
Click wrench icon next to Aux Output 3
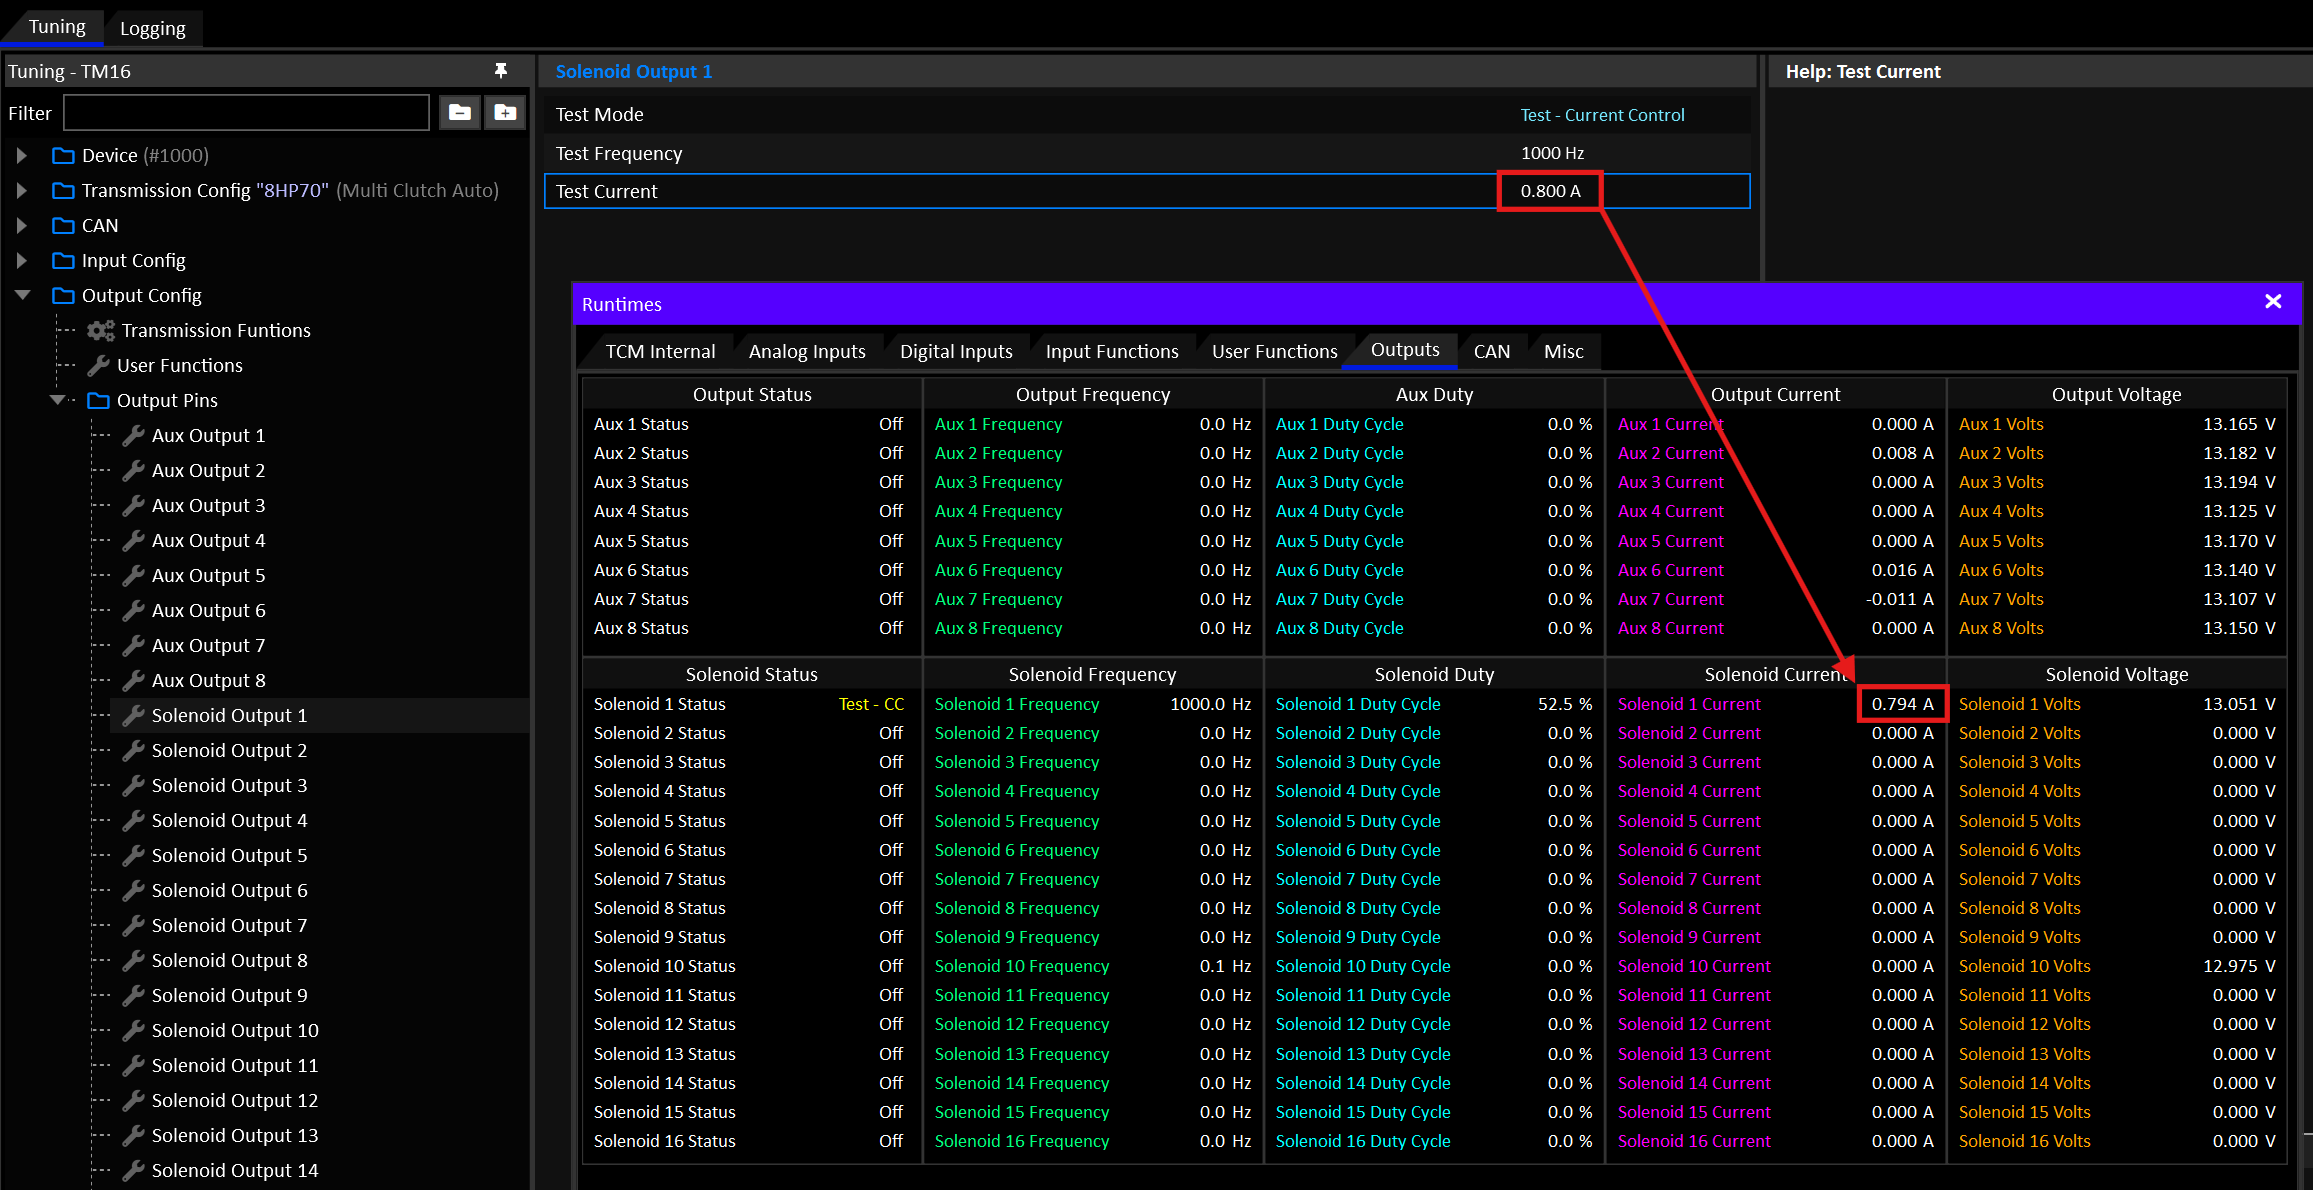[133, 505]
